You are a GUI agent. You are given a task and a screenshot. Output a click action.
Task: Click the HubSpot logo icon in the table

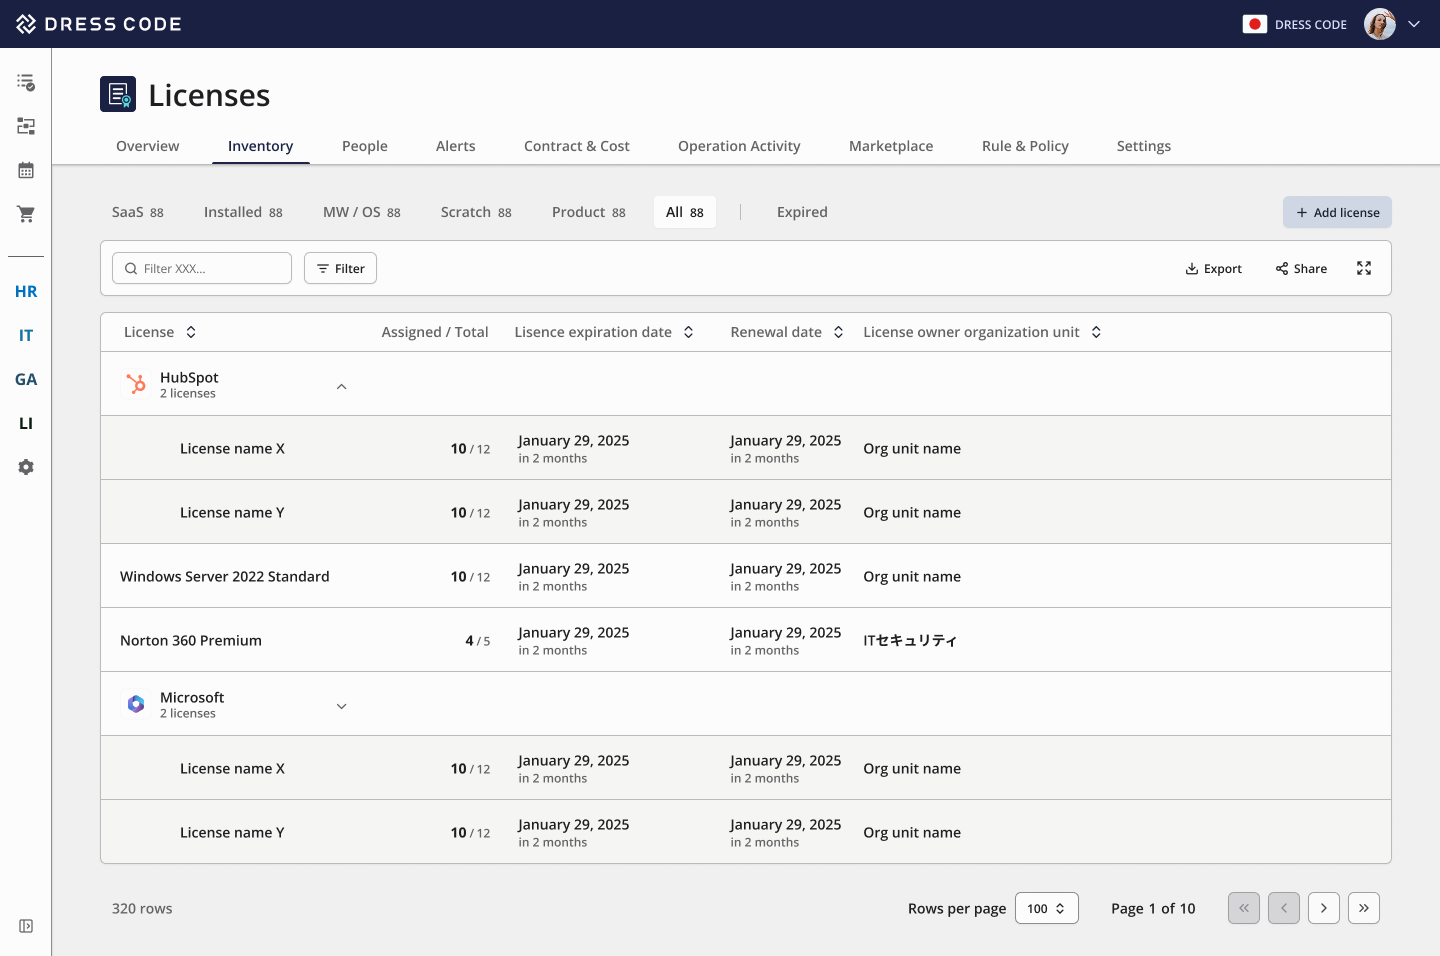point(136,383)
